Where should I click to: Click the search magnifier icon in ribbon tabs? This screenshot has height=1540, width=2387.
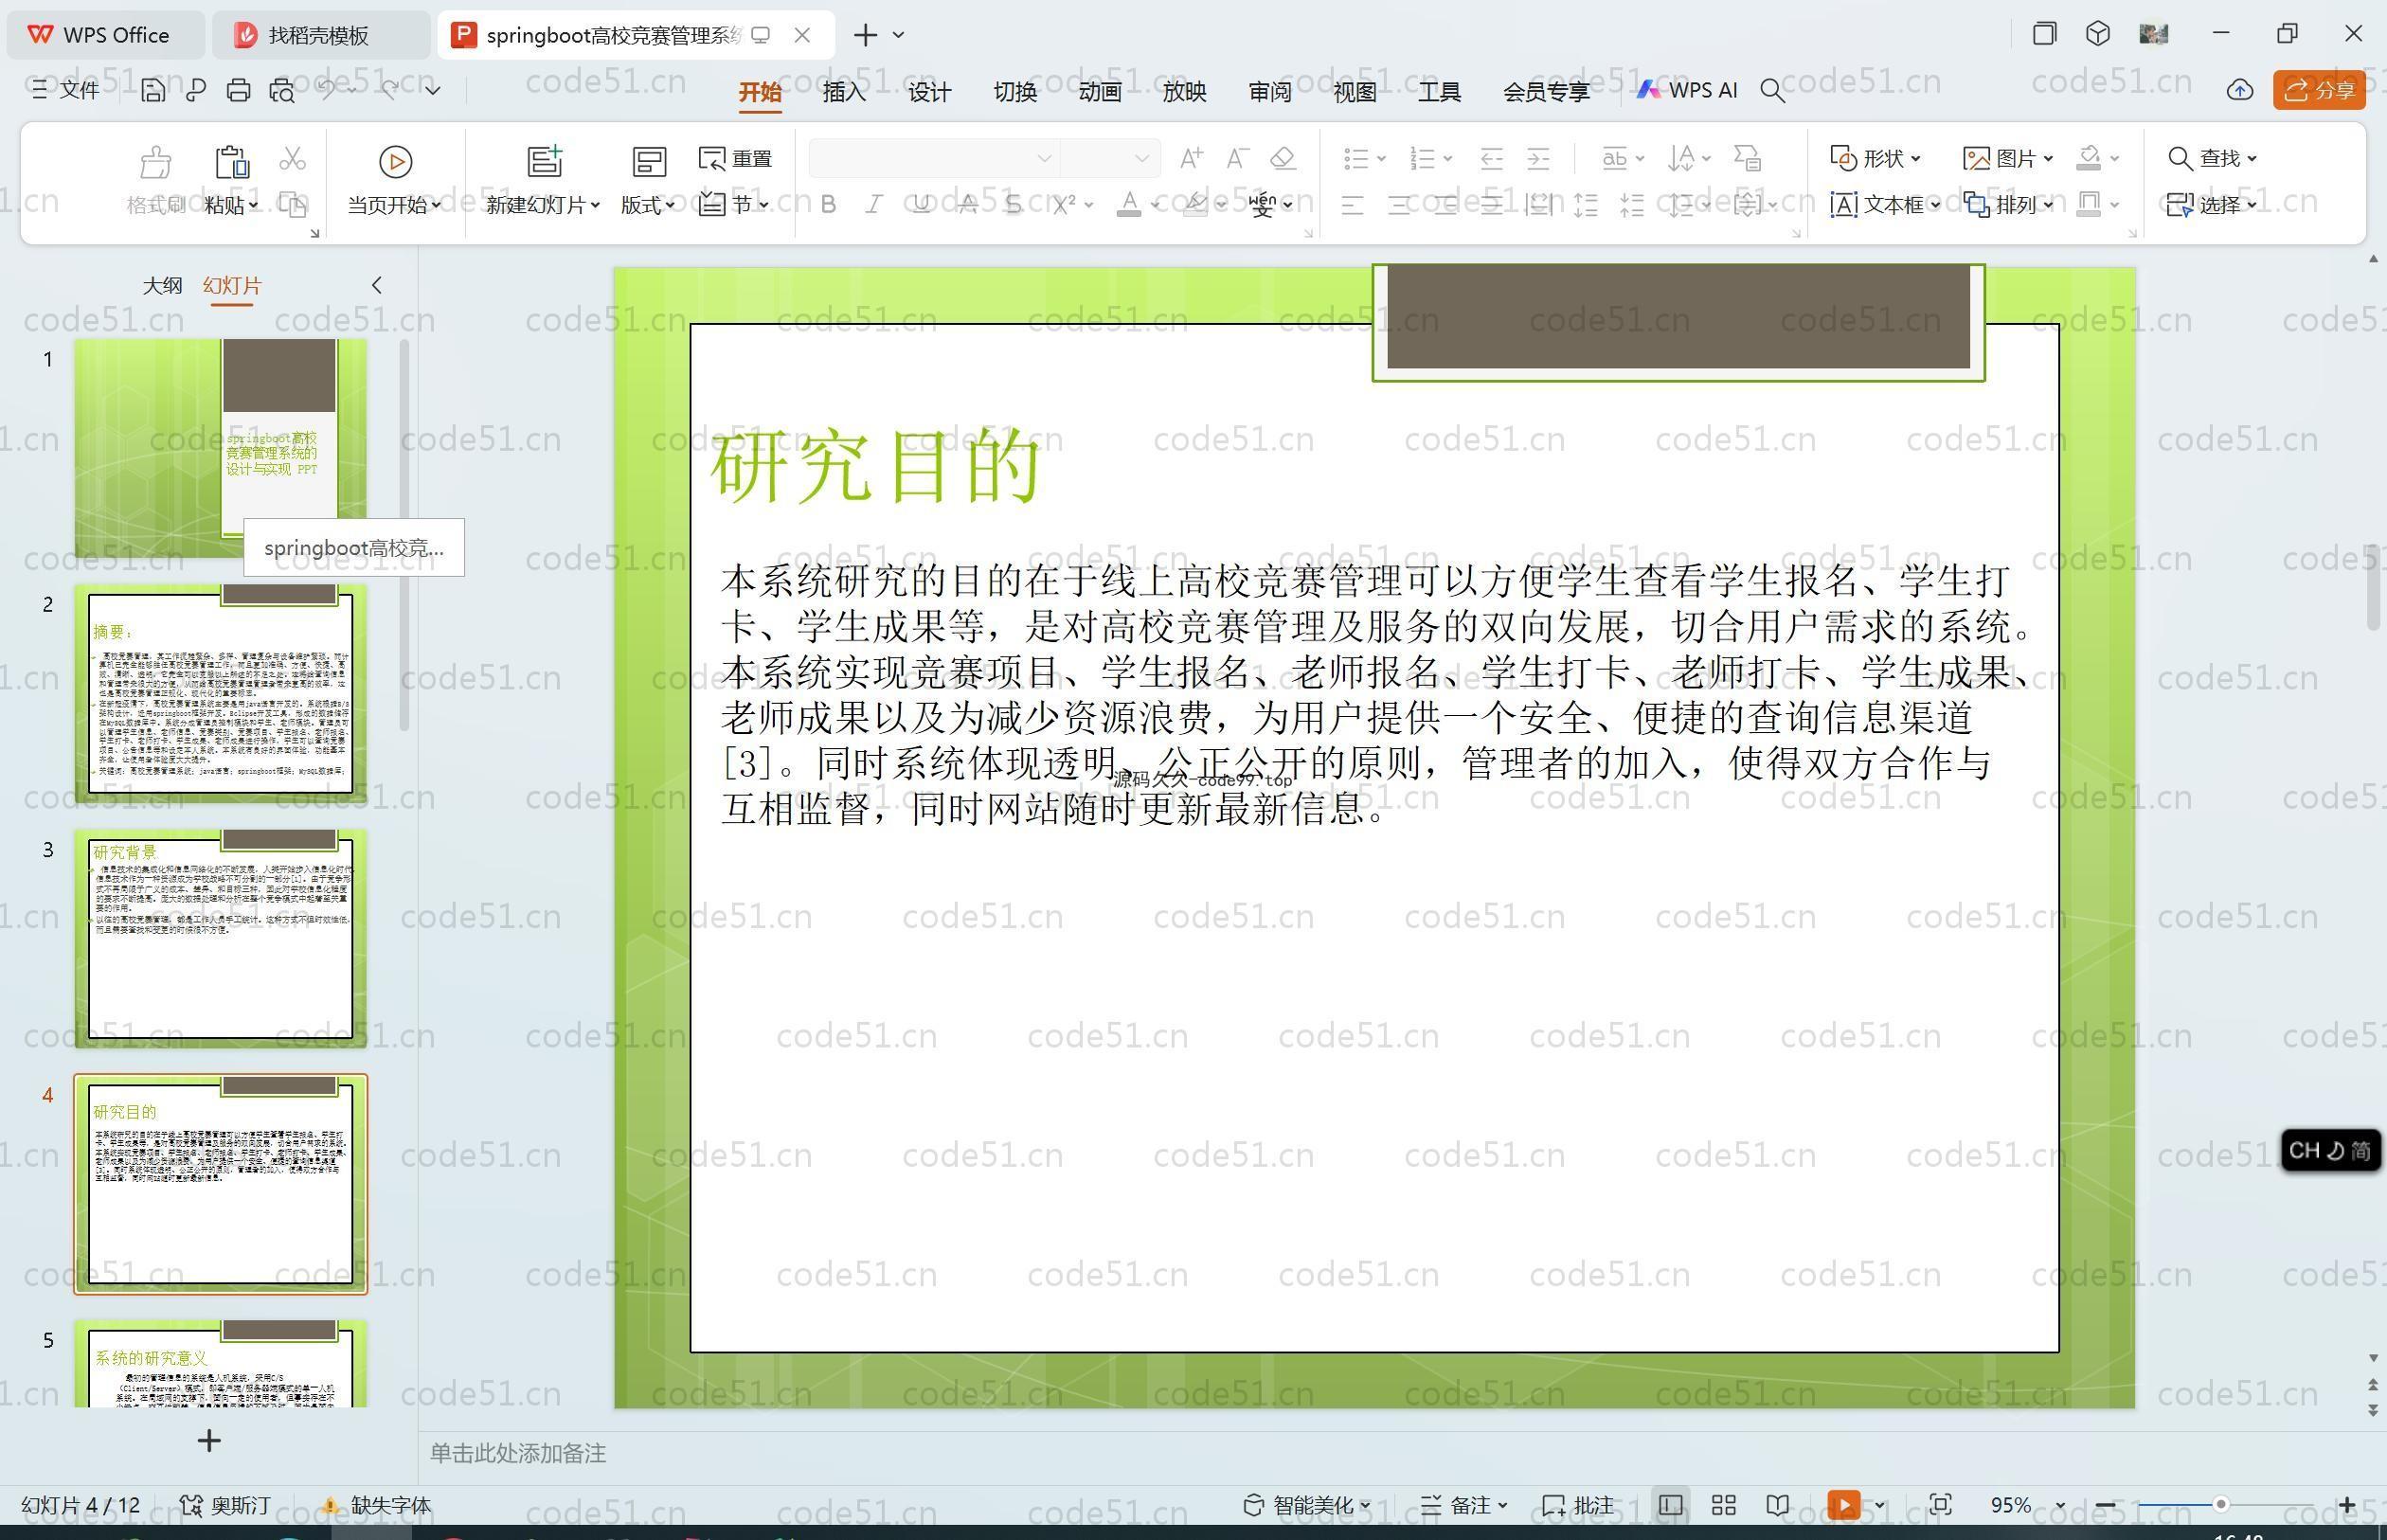click(x=1772, y=91)
